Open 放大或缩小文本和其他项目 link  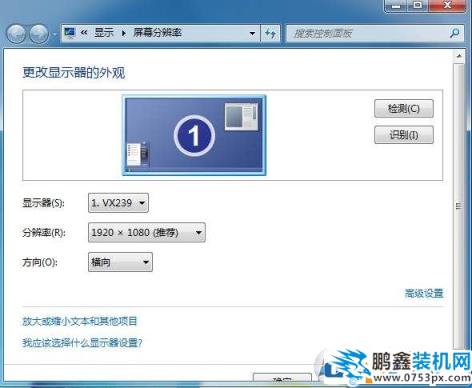[80, 321]
